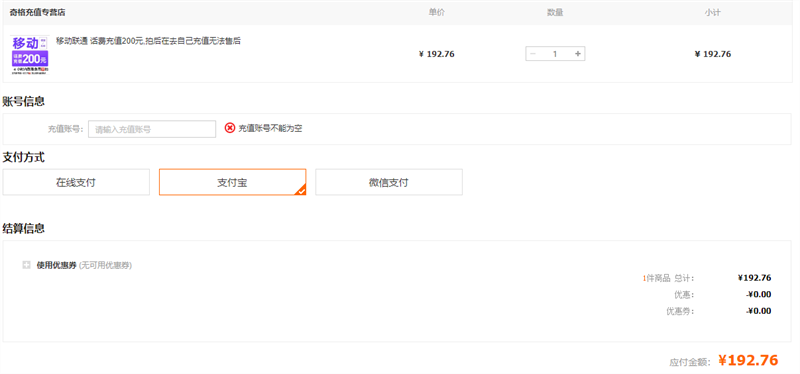Click the 数量 column header

point(555,12)
